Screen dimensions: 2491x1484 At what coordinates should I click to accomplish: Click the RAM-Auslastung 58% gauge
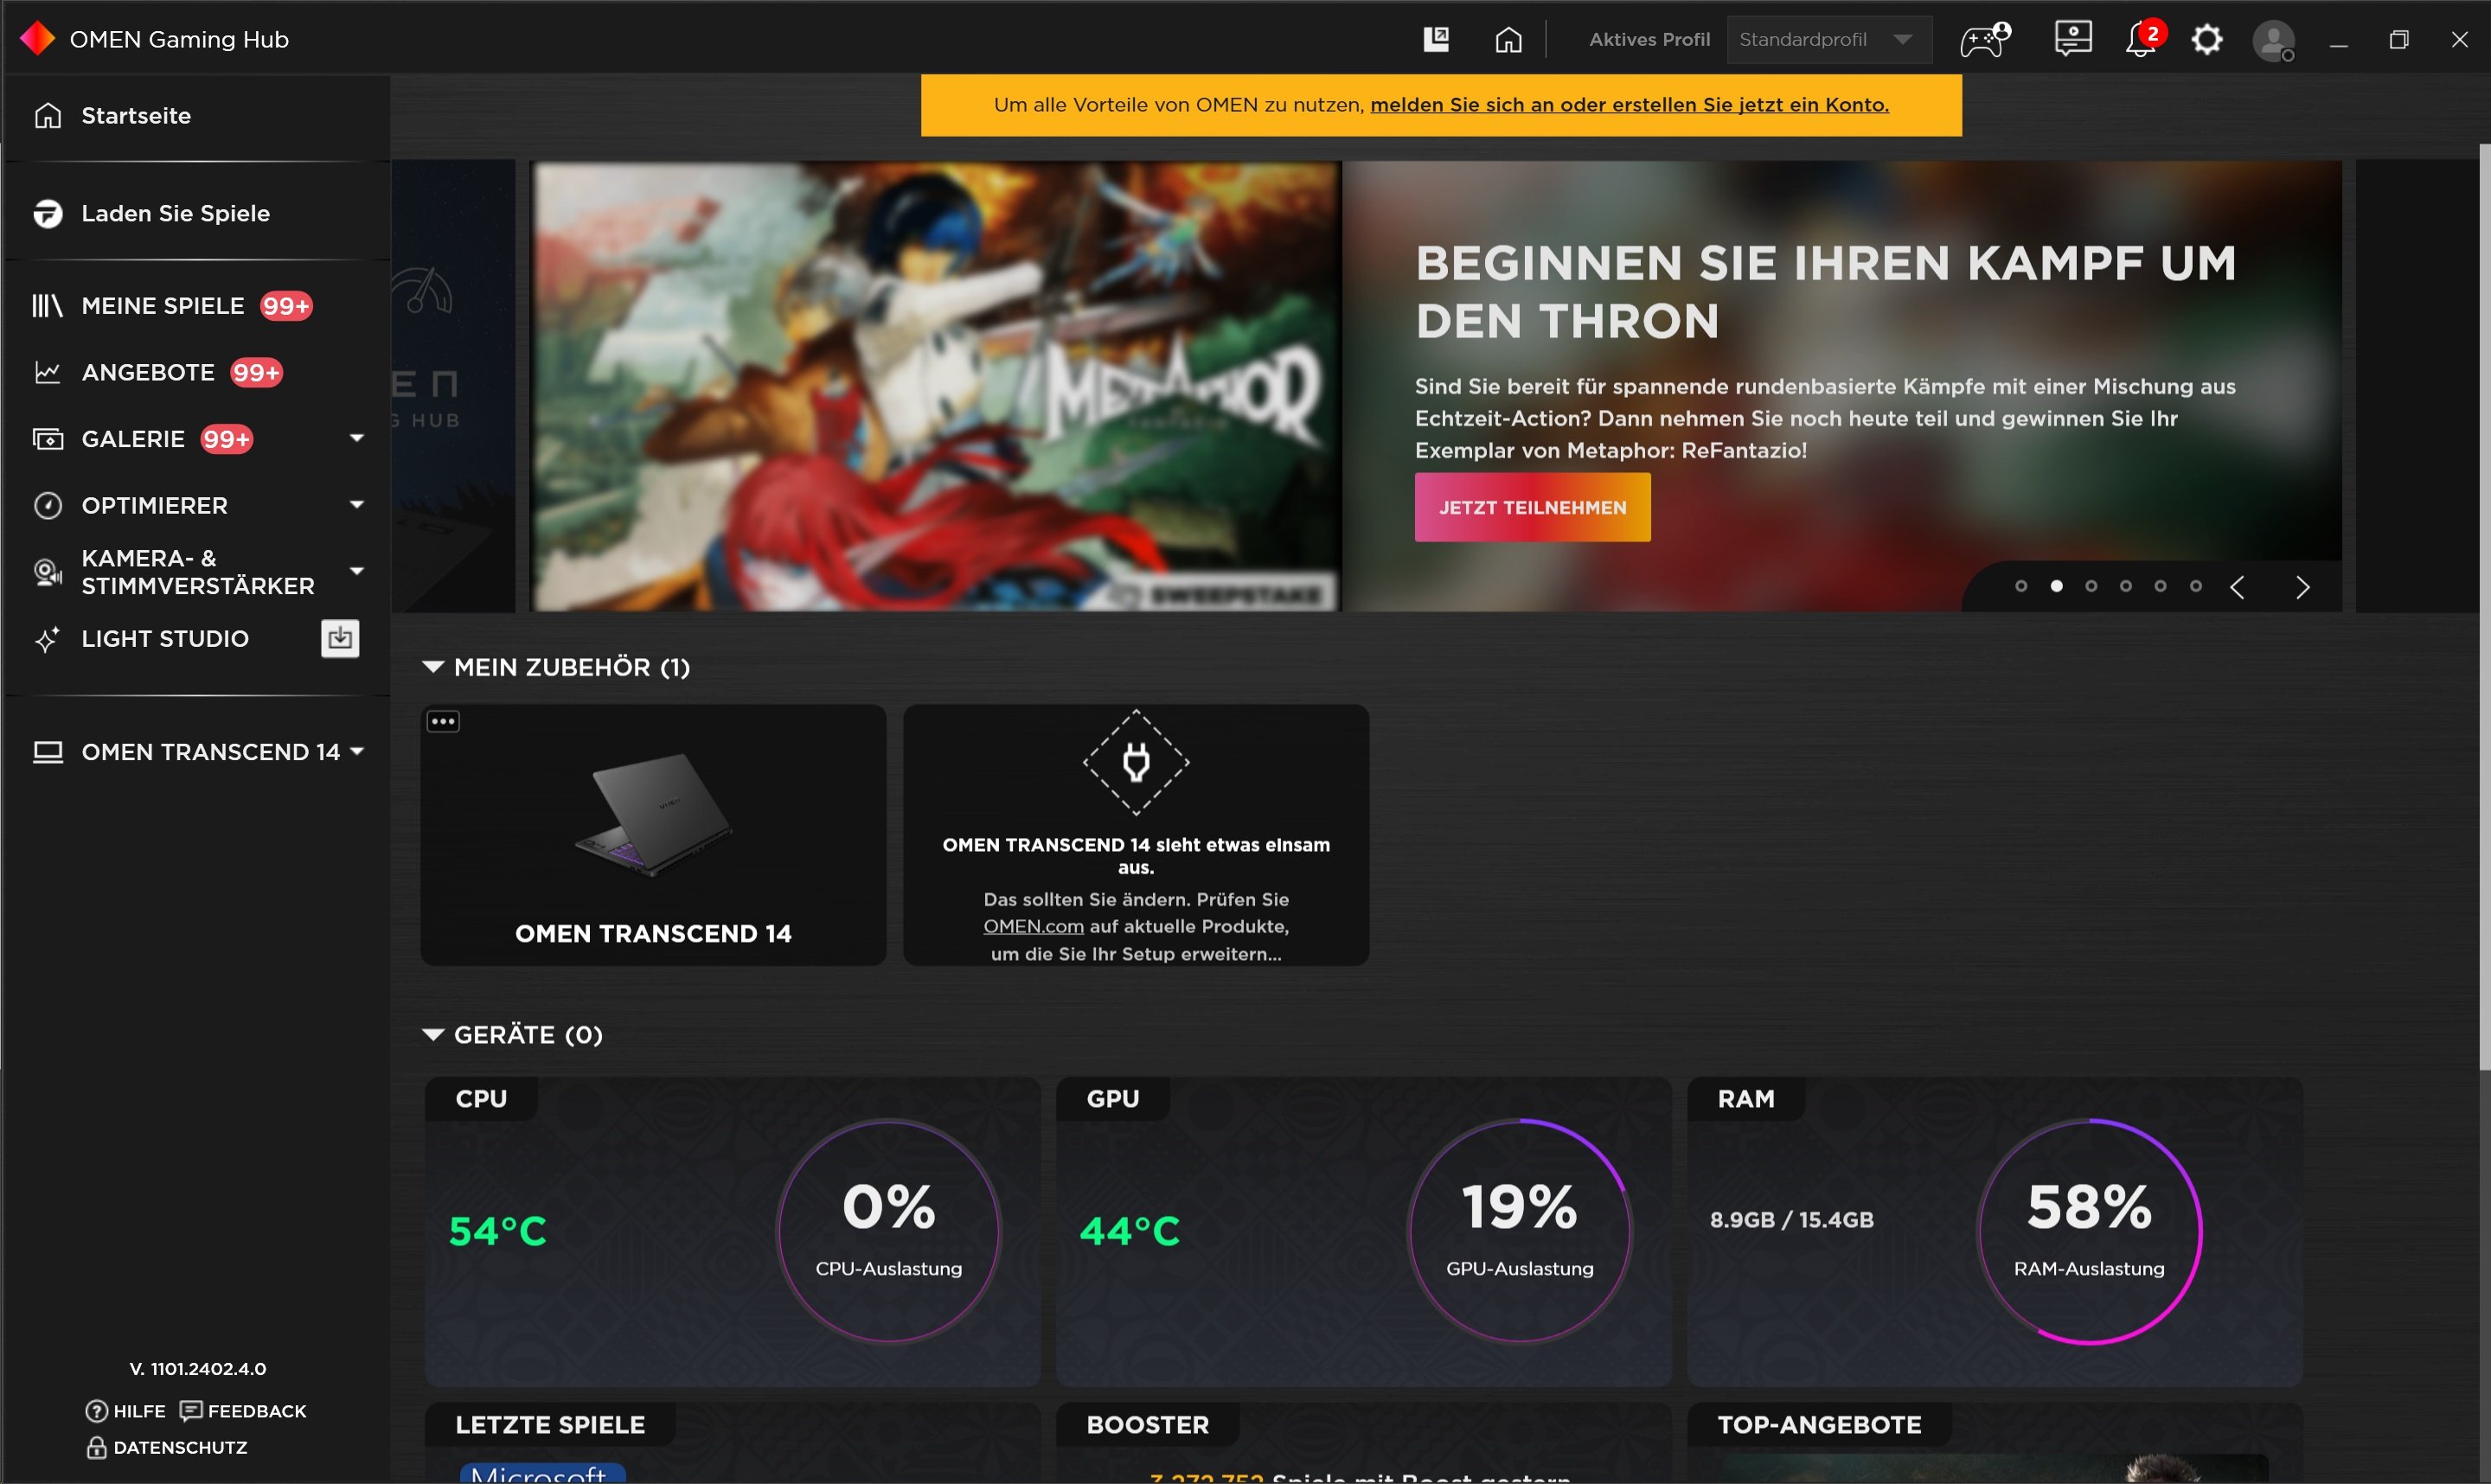tap(2089, 1231)
